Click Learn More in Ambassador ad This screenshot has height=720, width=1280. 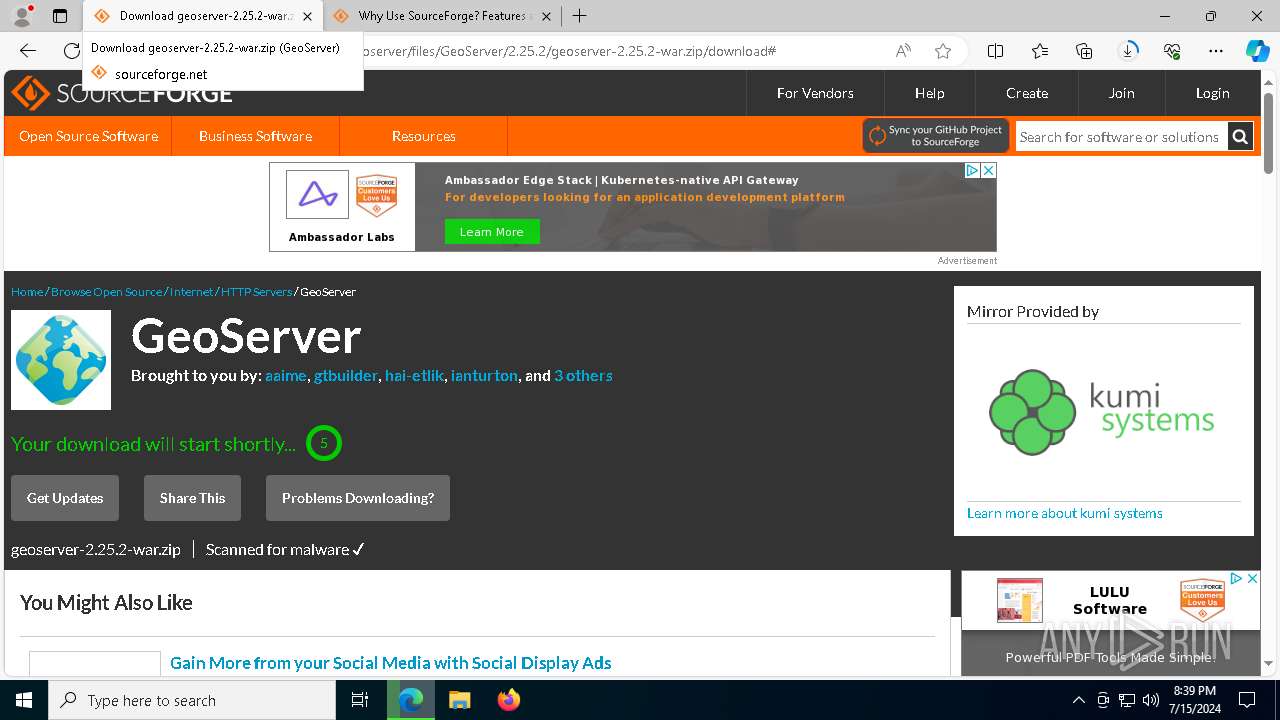point(491,232)
